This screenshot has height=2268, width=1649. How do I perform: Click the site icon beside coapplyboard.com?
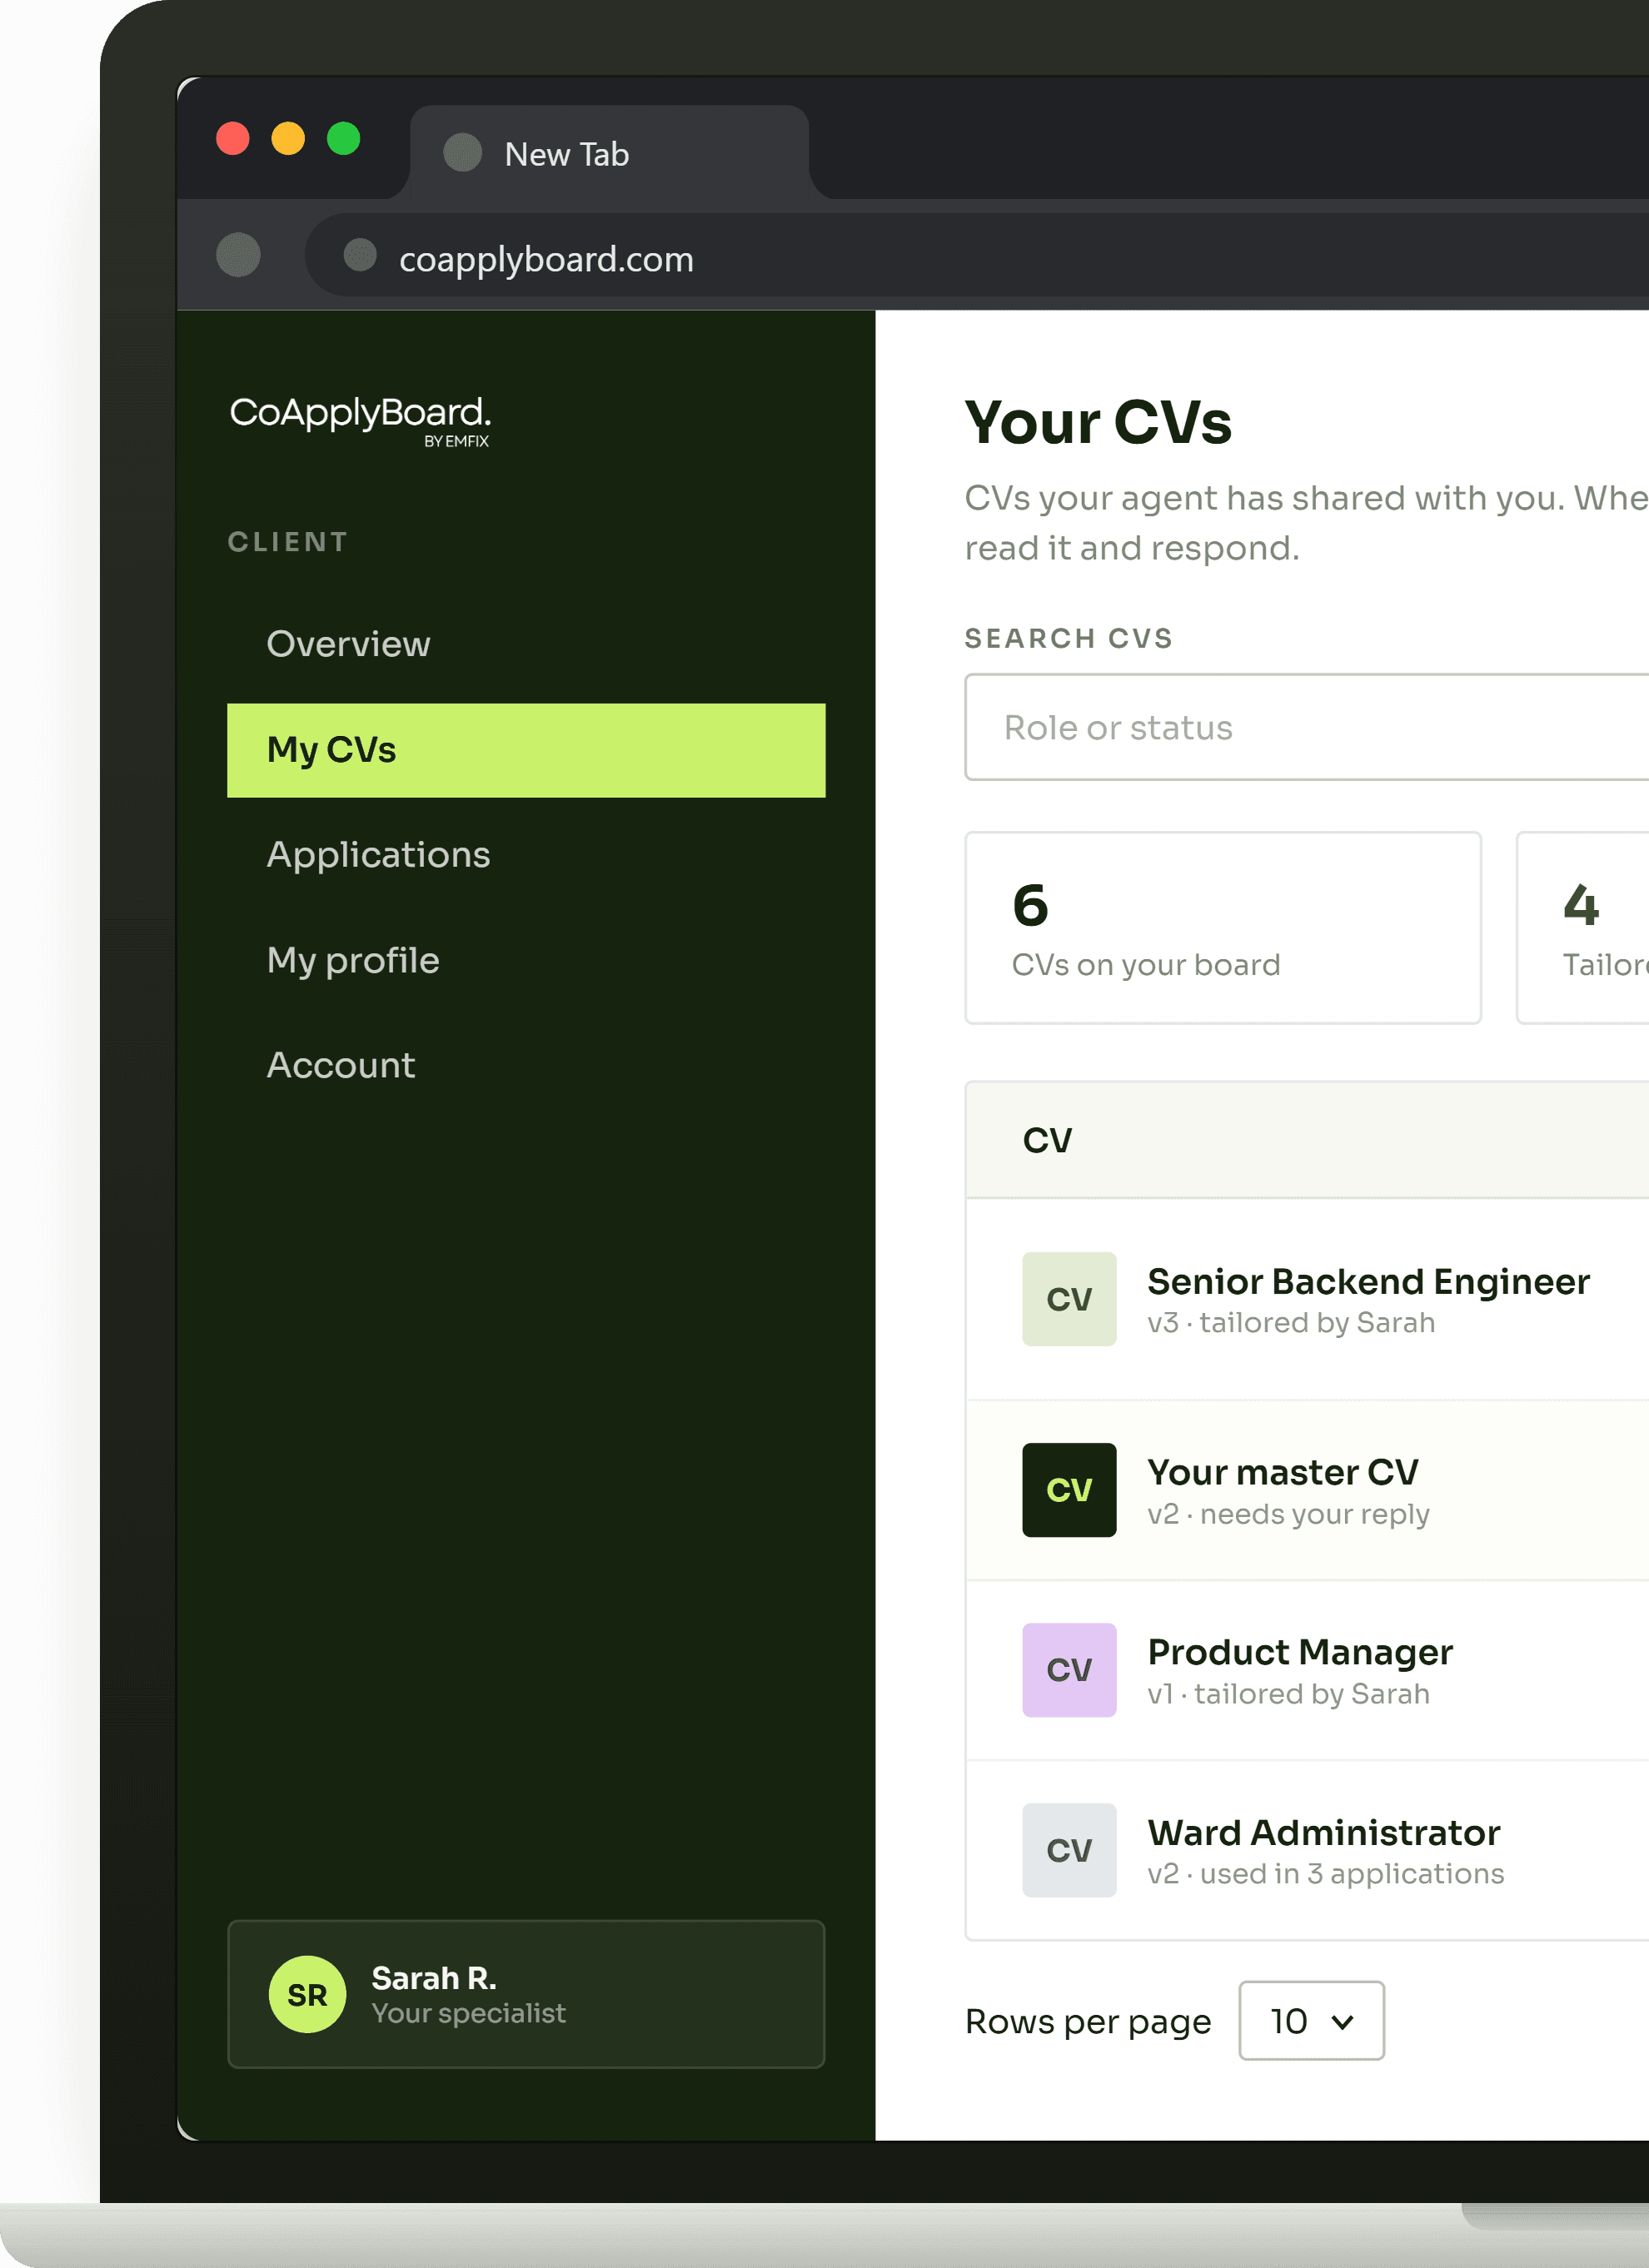360,255
